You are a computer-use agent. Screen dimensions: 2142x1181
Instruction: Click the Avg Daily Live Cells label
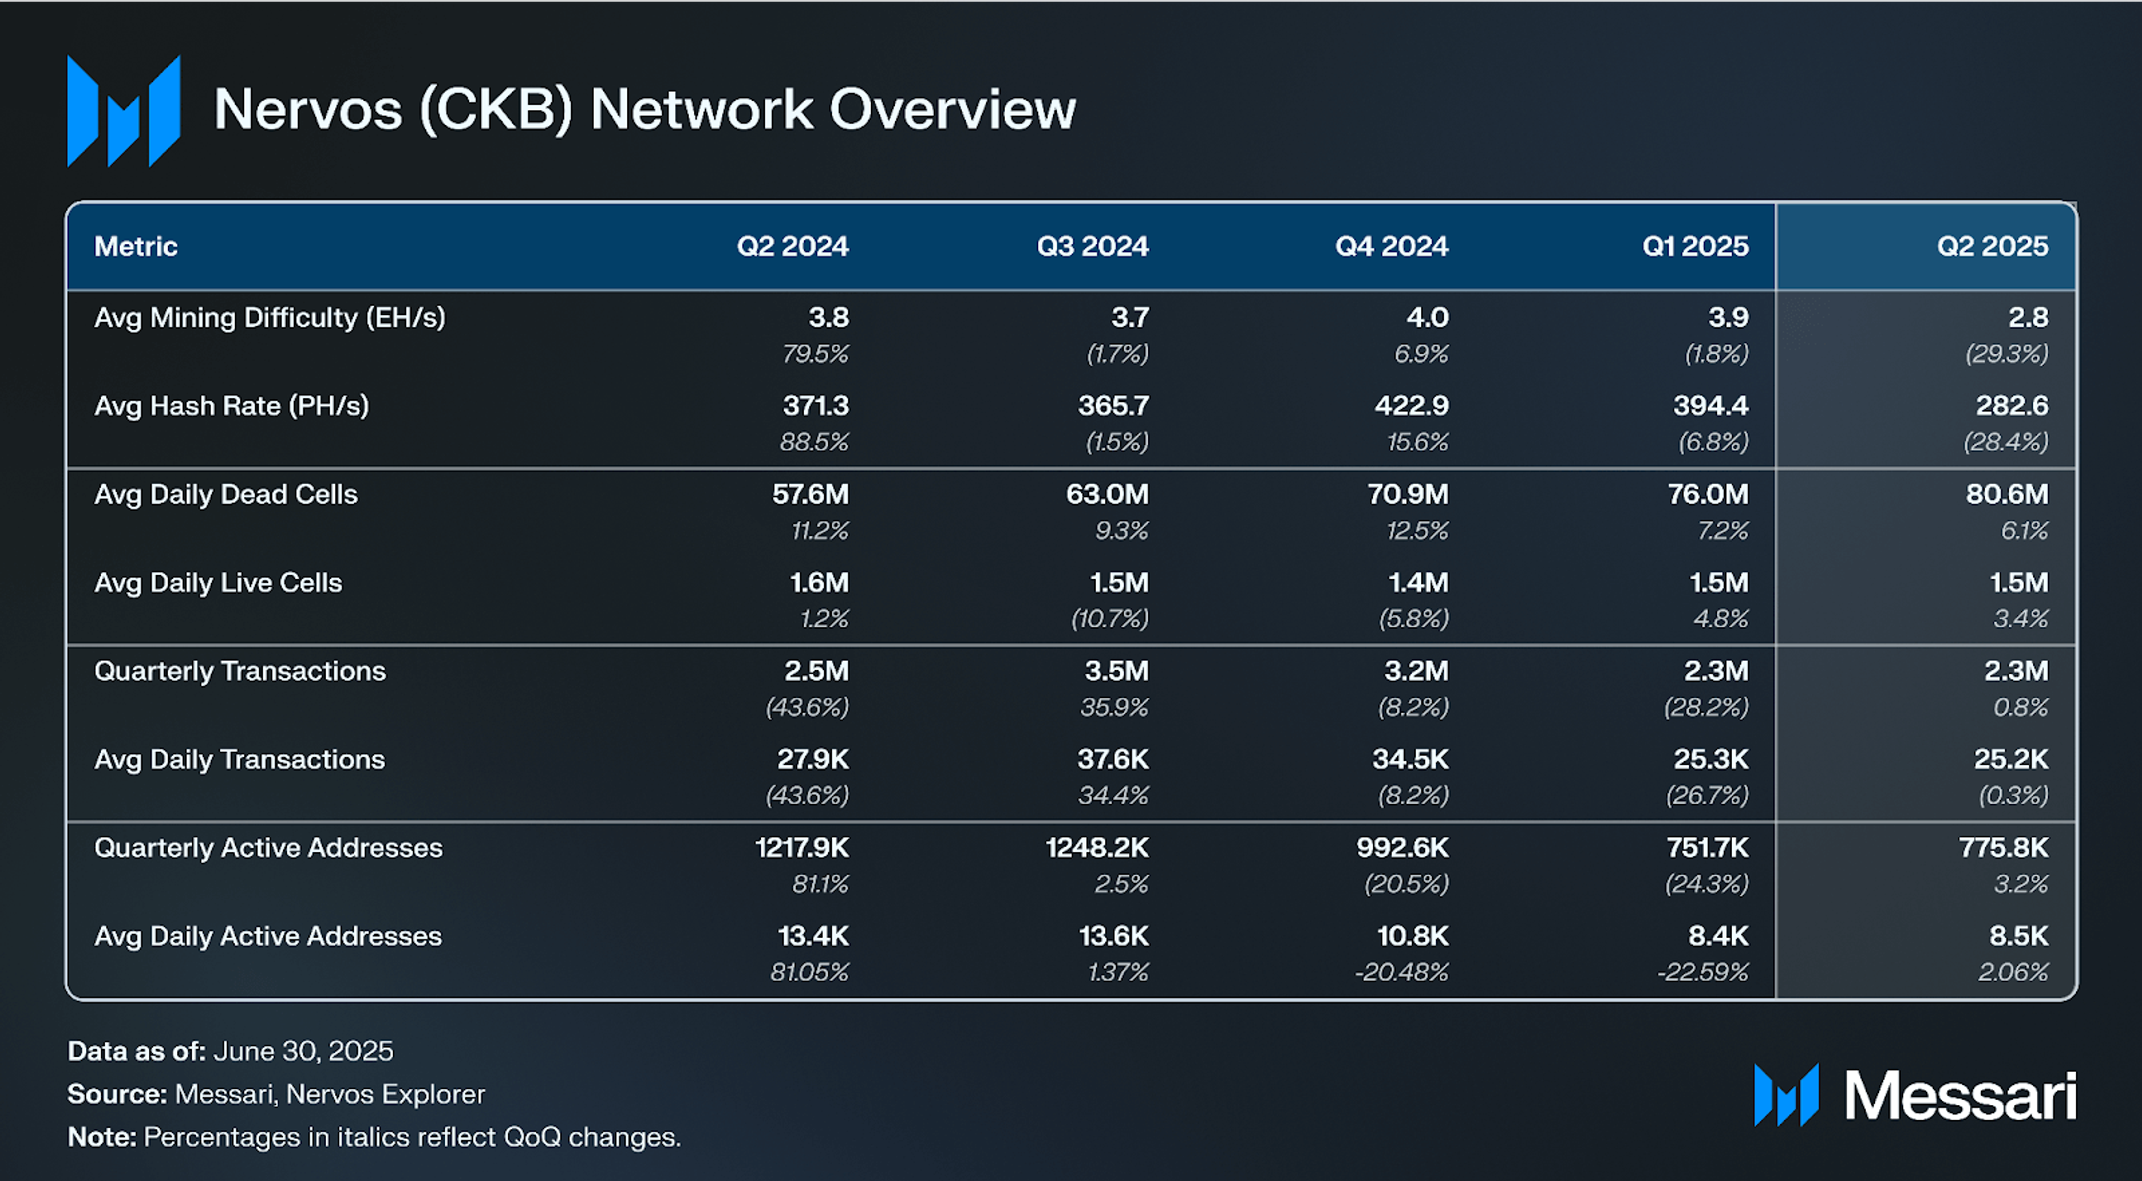point(218,583)
